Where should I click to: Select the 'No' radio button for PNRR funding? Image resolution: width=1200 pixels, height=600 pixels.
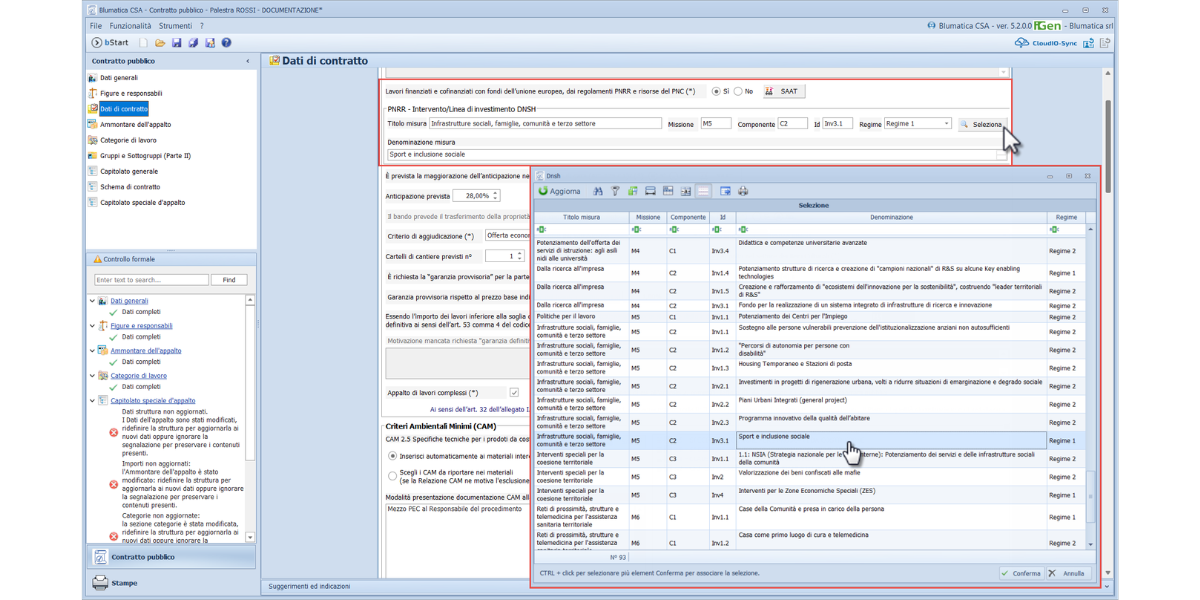point(738,91)
